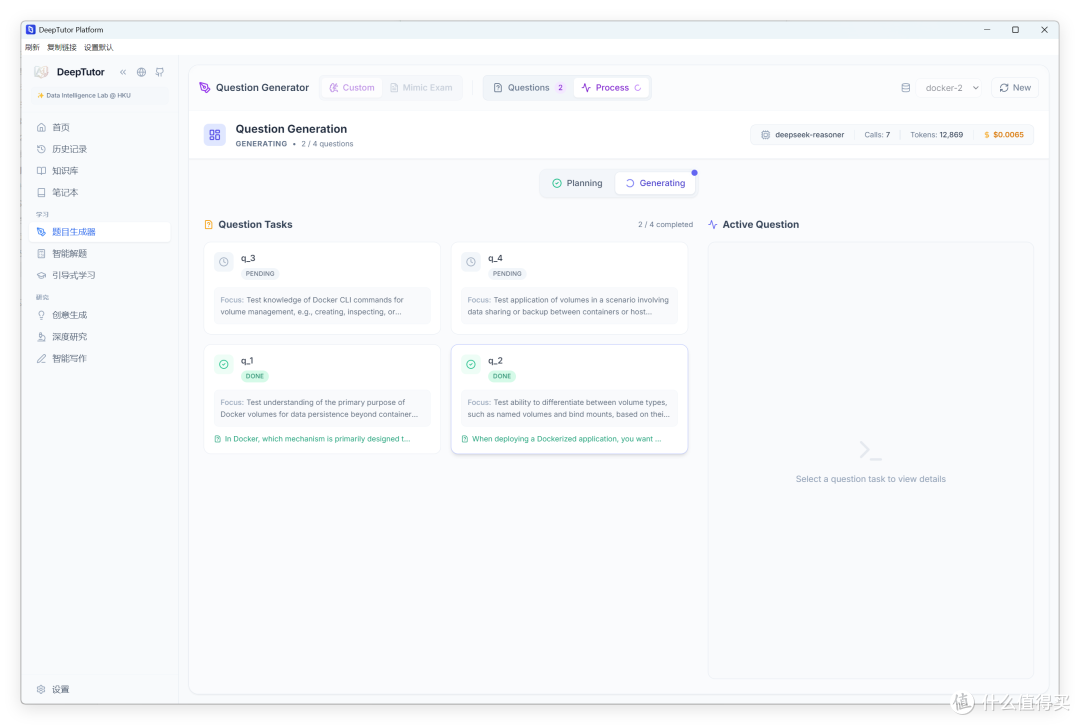
Task: Open 知识库 knowledge base in sidebar
Action: coord(101,171)
